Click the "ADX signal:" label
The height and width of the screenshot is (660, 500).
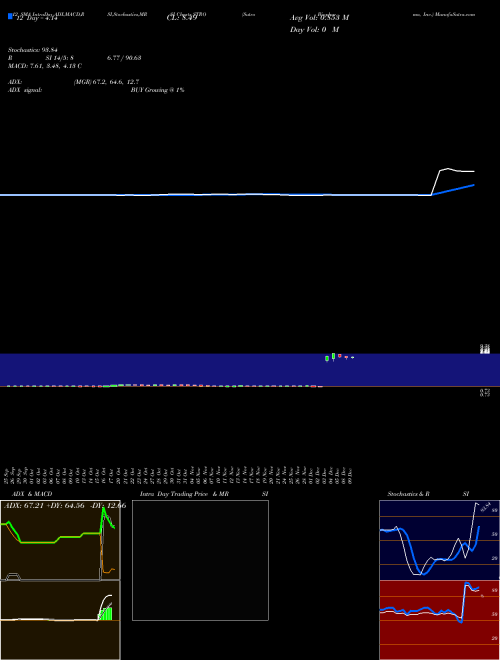point(25,90)
